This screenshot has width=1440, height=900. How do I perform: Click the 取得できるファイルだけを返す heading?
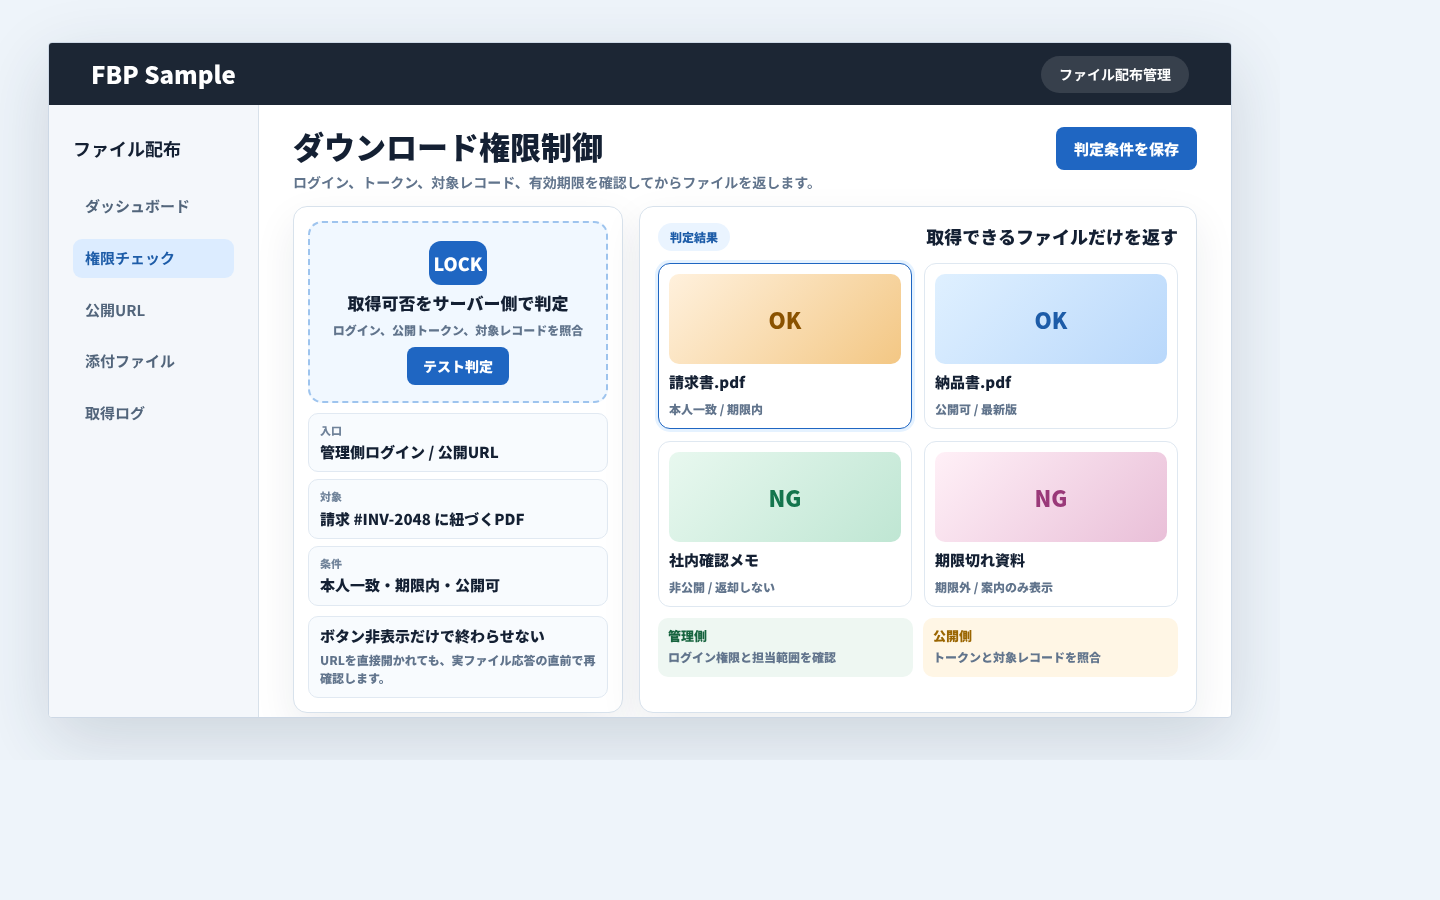(x=1052, y=237)
